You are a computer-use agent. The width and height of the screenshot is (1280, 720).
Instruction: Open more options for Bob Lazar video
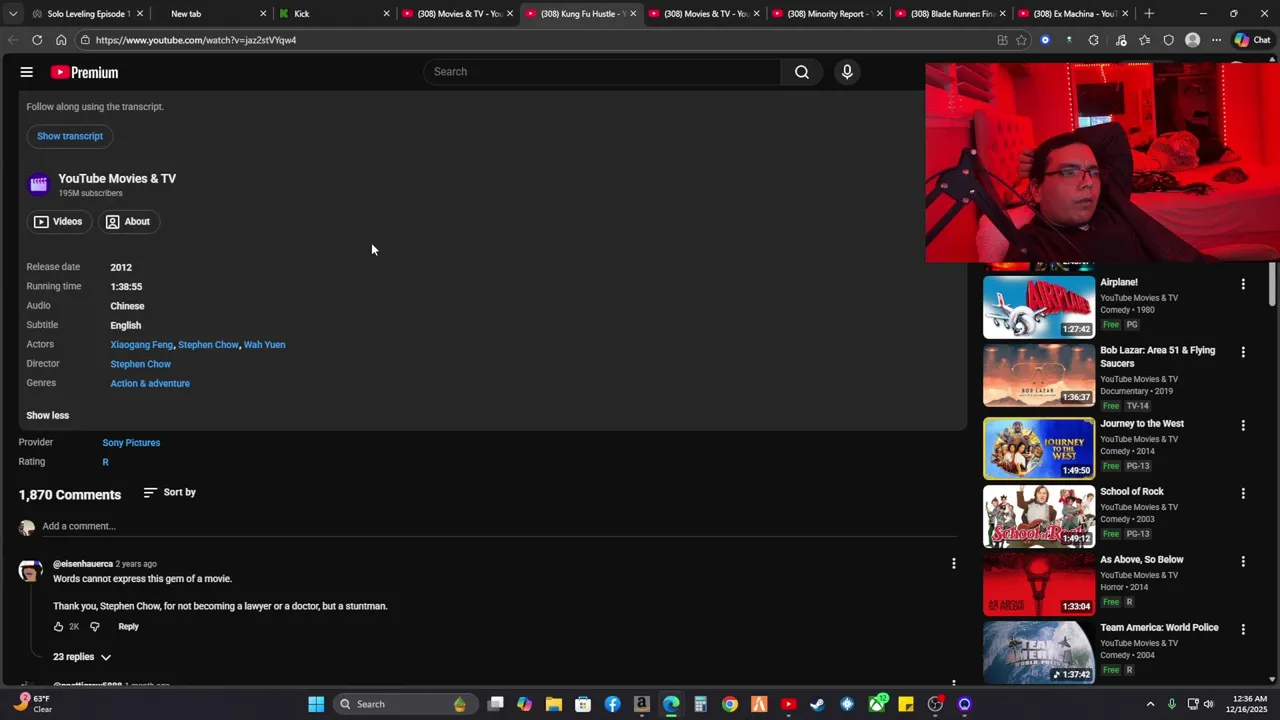[1243, 352]
